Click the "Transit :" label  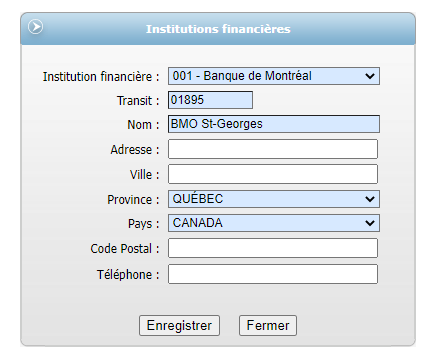pyautogui.click(x=138, y=101)
